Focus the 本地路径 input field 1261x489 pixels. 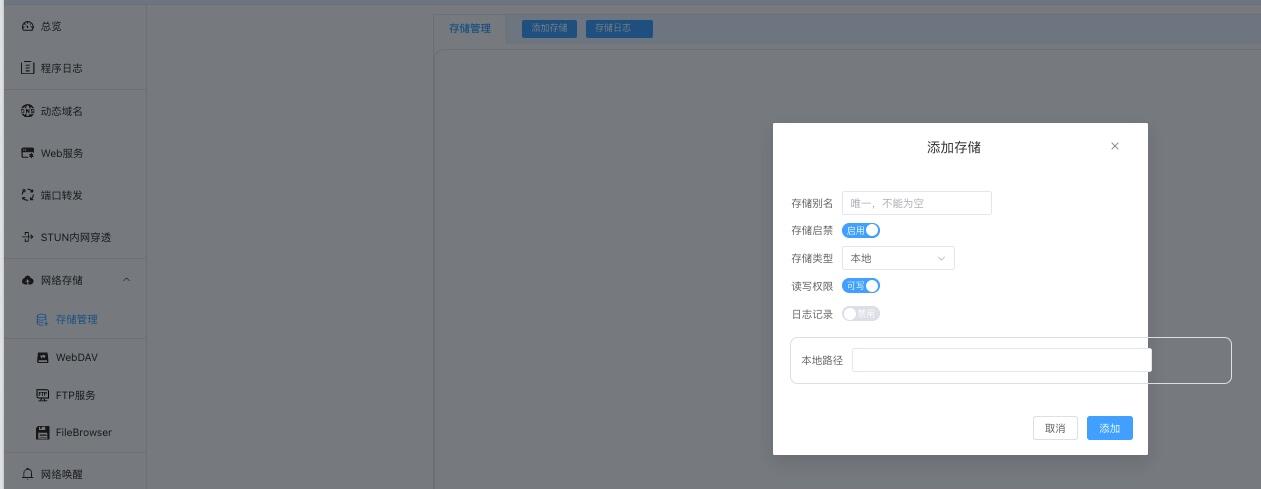pos(1002,360)
